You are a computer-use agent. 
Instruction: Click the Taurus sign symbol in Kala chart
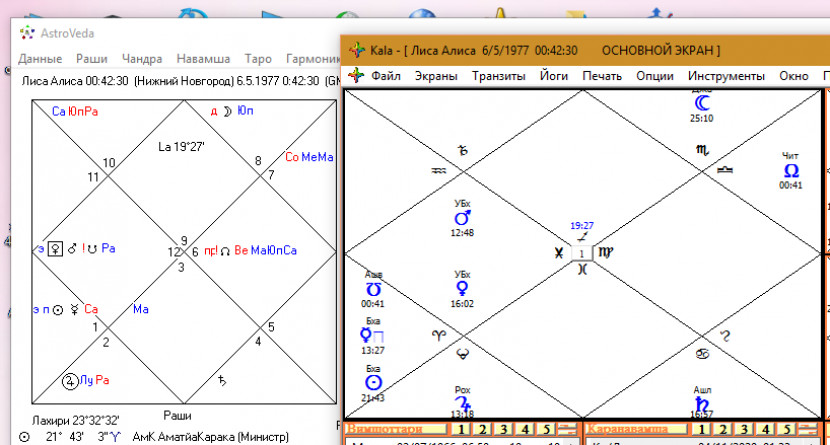tap(463, 355)
